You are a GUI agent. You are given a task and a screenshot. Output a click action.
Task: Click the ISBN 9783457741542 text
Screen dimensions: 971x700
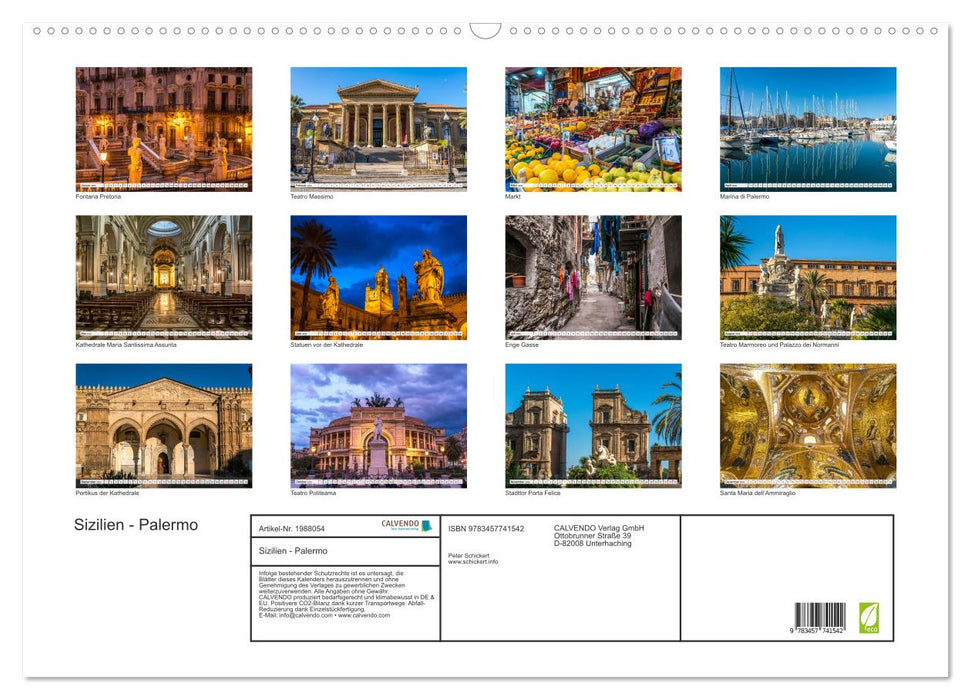click(x=486, y=529)
